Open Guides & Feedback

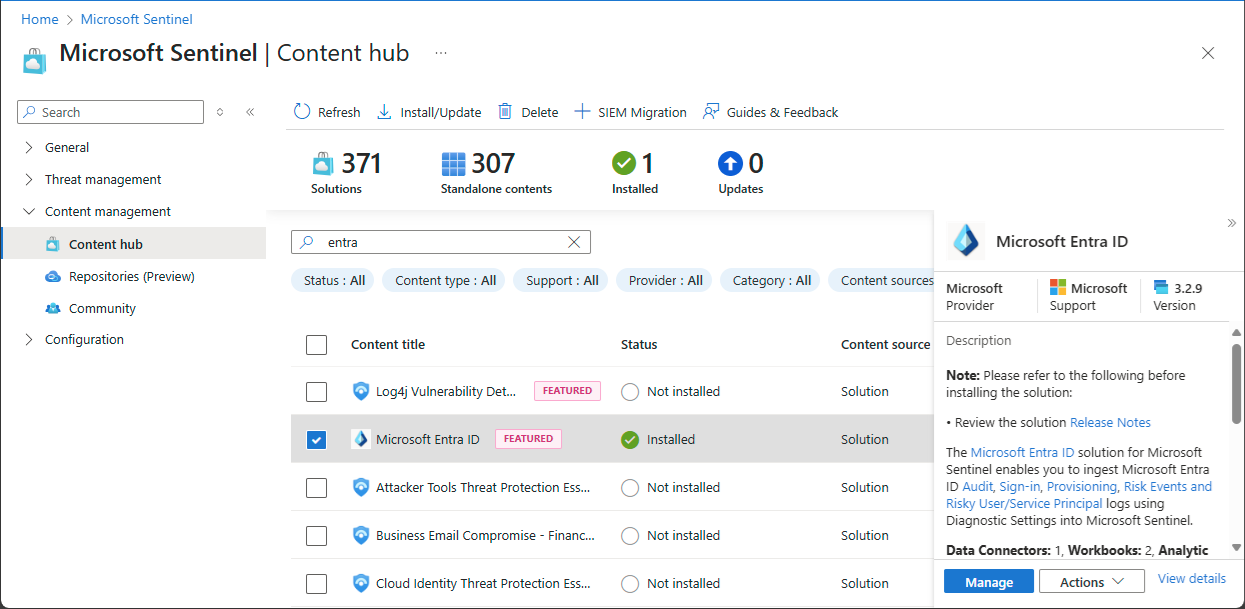pyautogui.click(x=770, y=112)
